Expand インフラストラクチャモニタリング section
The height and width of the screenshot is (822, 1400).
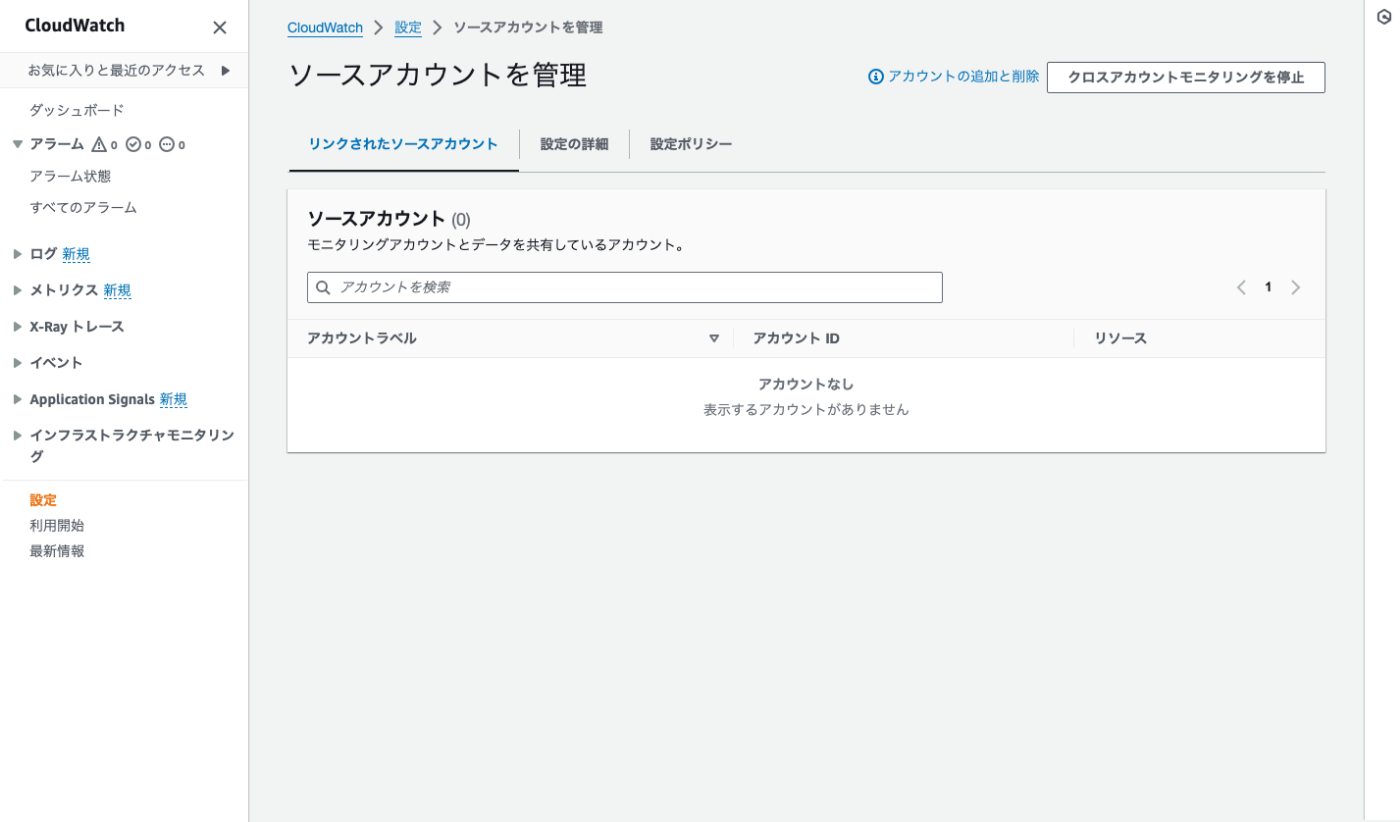tap(17, 436)
